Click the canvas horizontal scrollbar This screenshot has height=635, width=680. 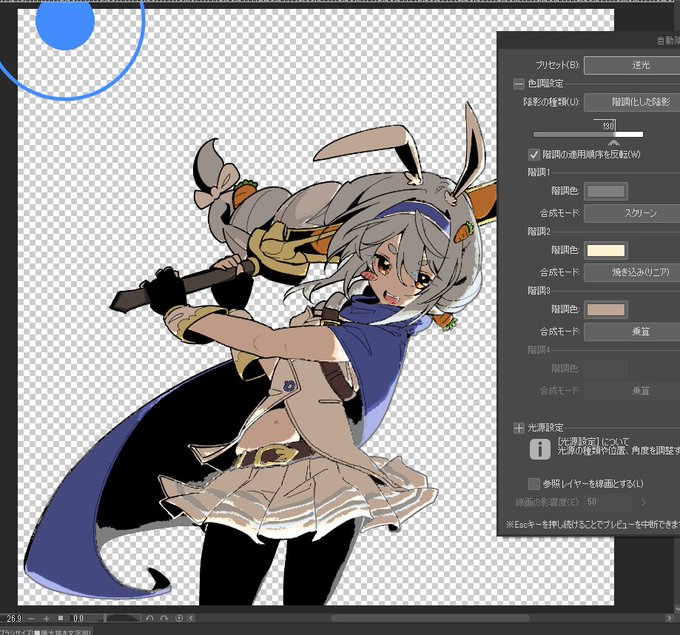430,618
